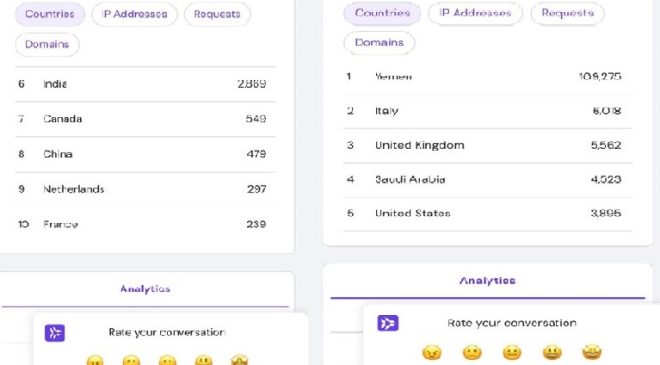This screenshot has height=365, width=660.
Task: Pick the grinning emoji in right popup
Action: click(552, 352)
